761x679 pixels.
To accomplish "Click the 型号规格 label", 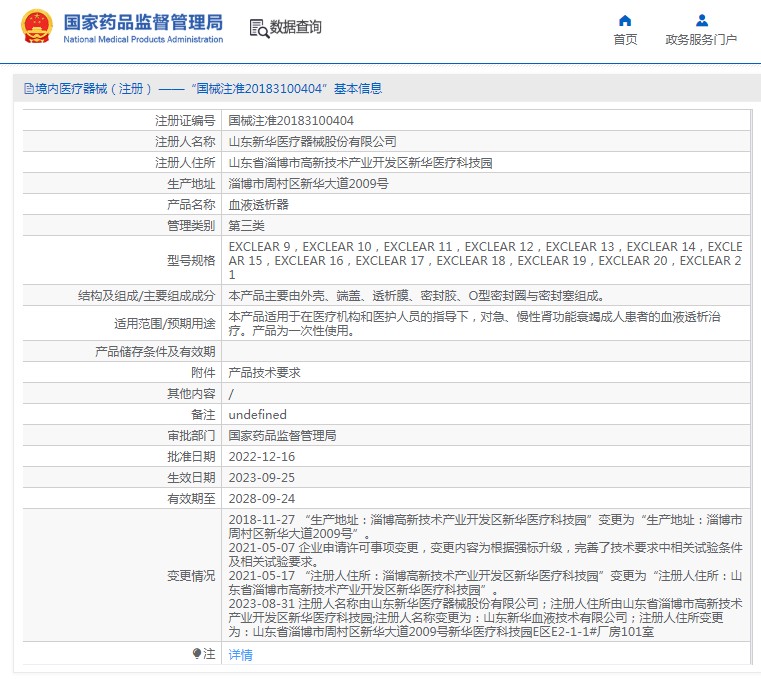I will 191,261.
